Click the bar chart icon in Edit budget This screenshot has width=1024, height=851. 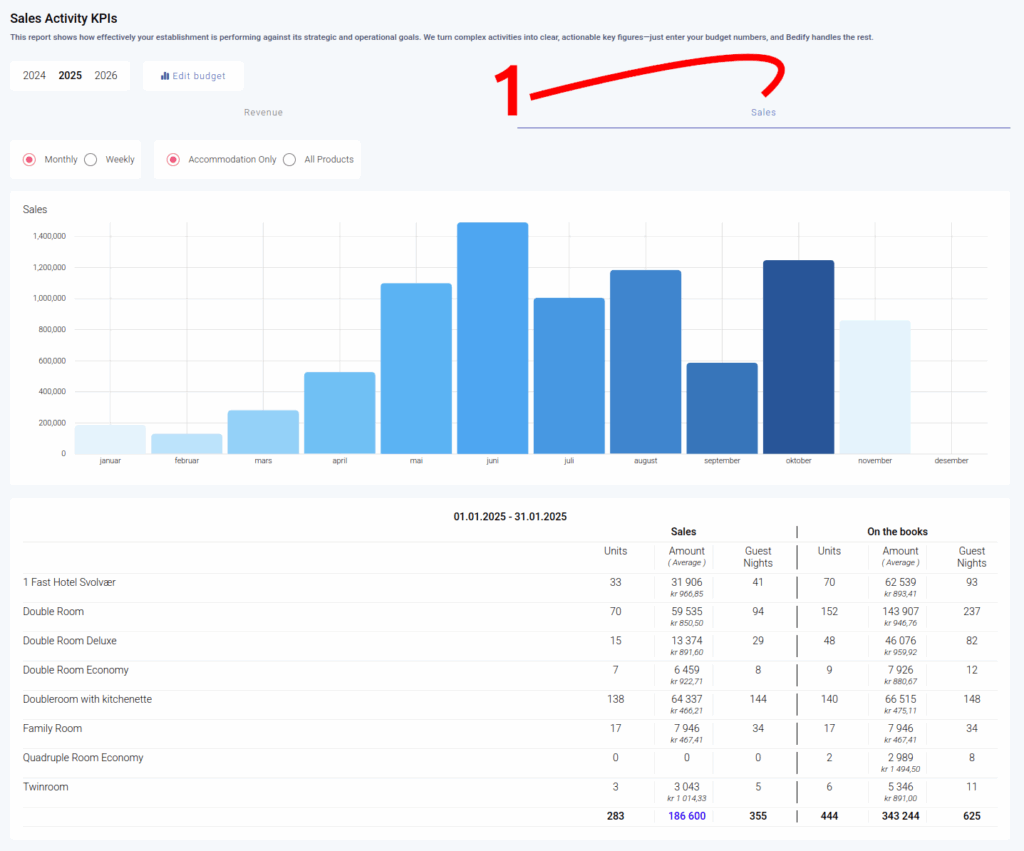point(165,76)
